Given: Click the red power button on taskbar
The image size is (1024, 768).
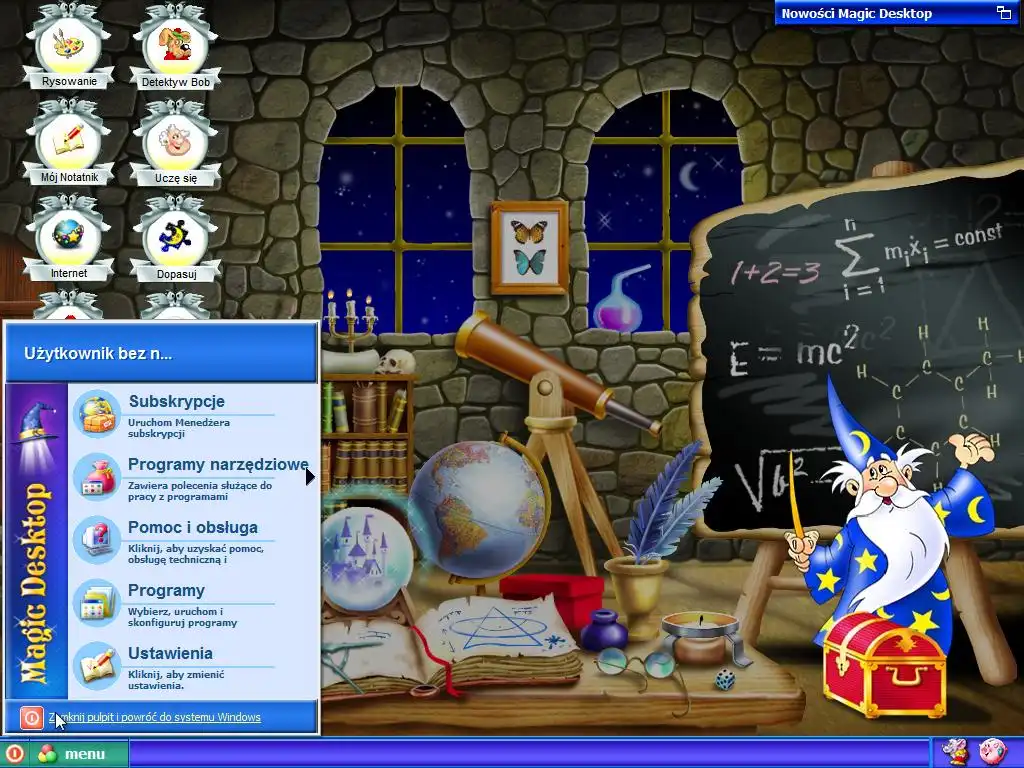Looking at the screenshot, I should (x=14, y=754).
